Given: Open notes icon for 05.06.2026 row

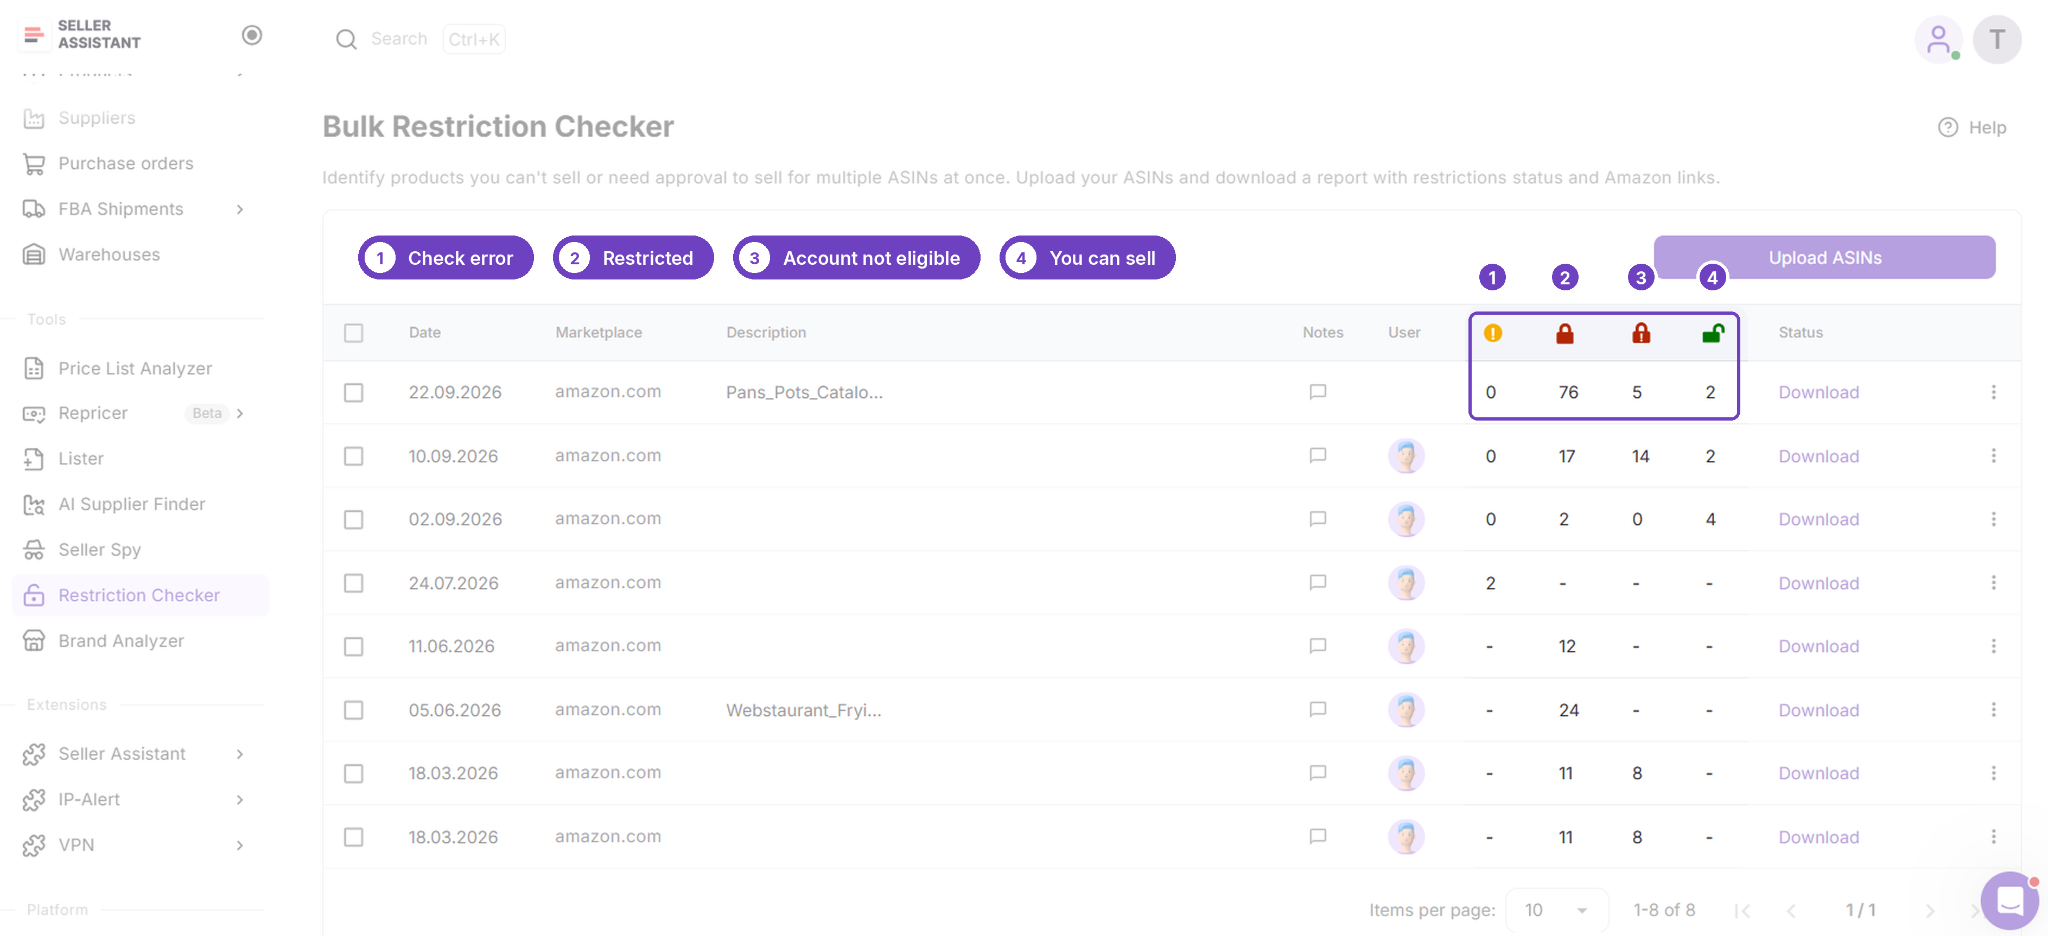Looking at the screenshot, I should click(x=1318, y=710).
